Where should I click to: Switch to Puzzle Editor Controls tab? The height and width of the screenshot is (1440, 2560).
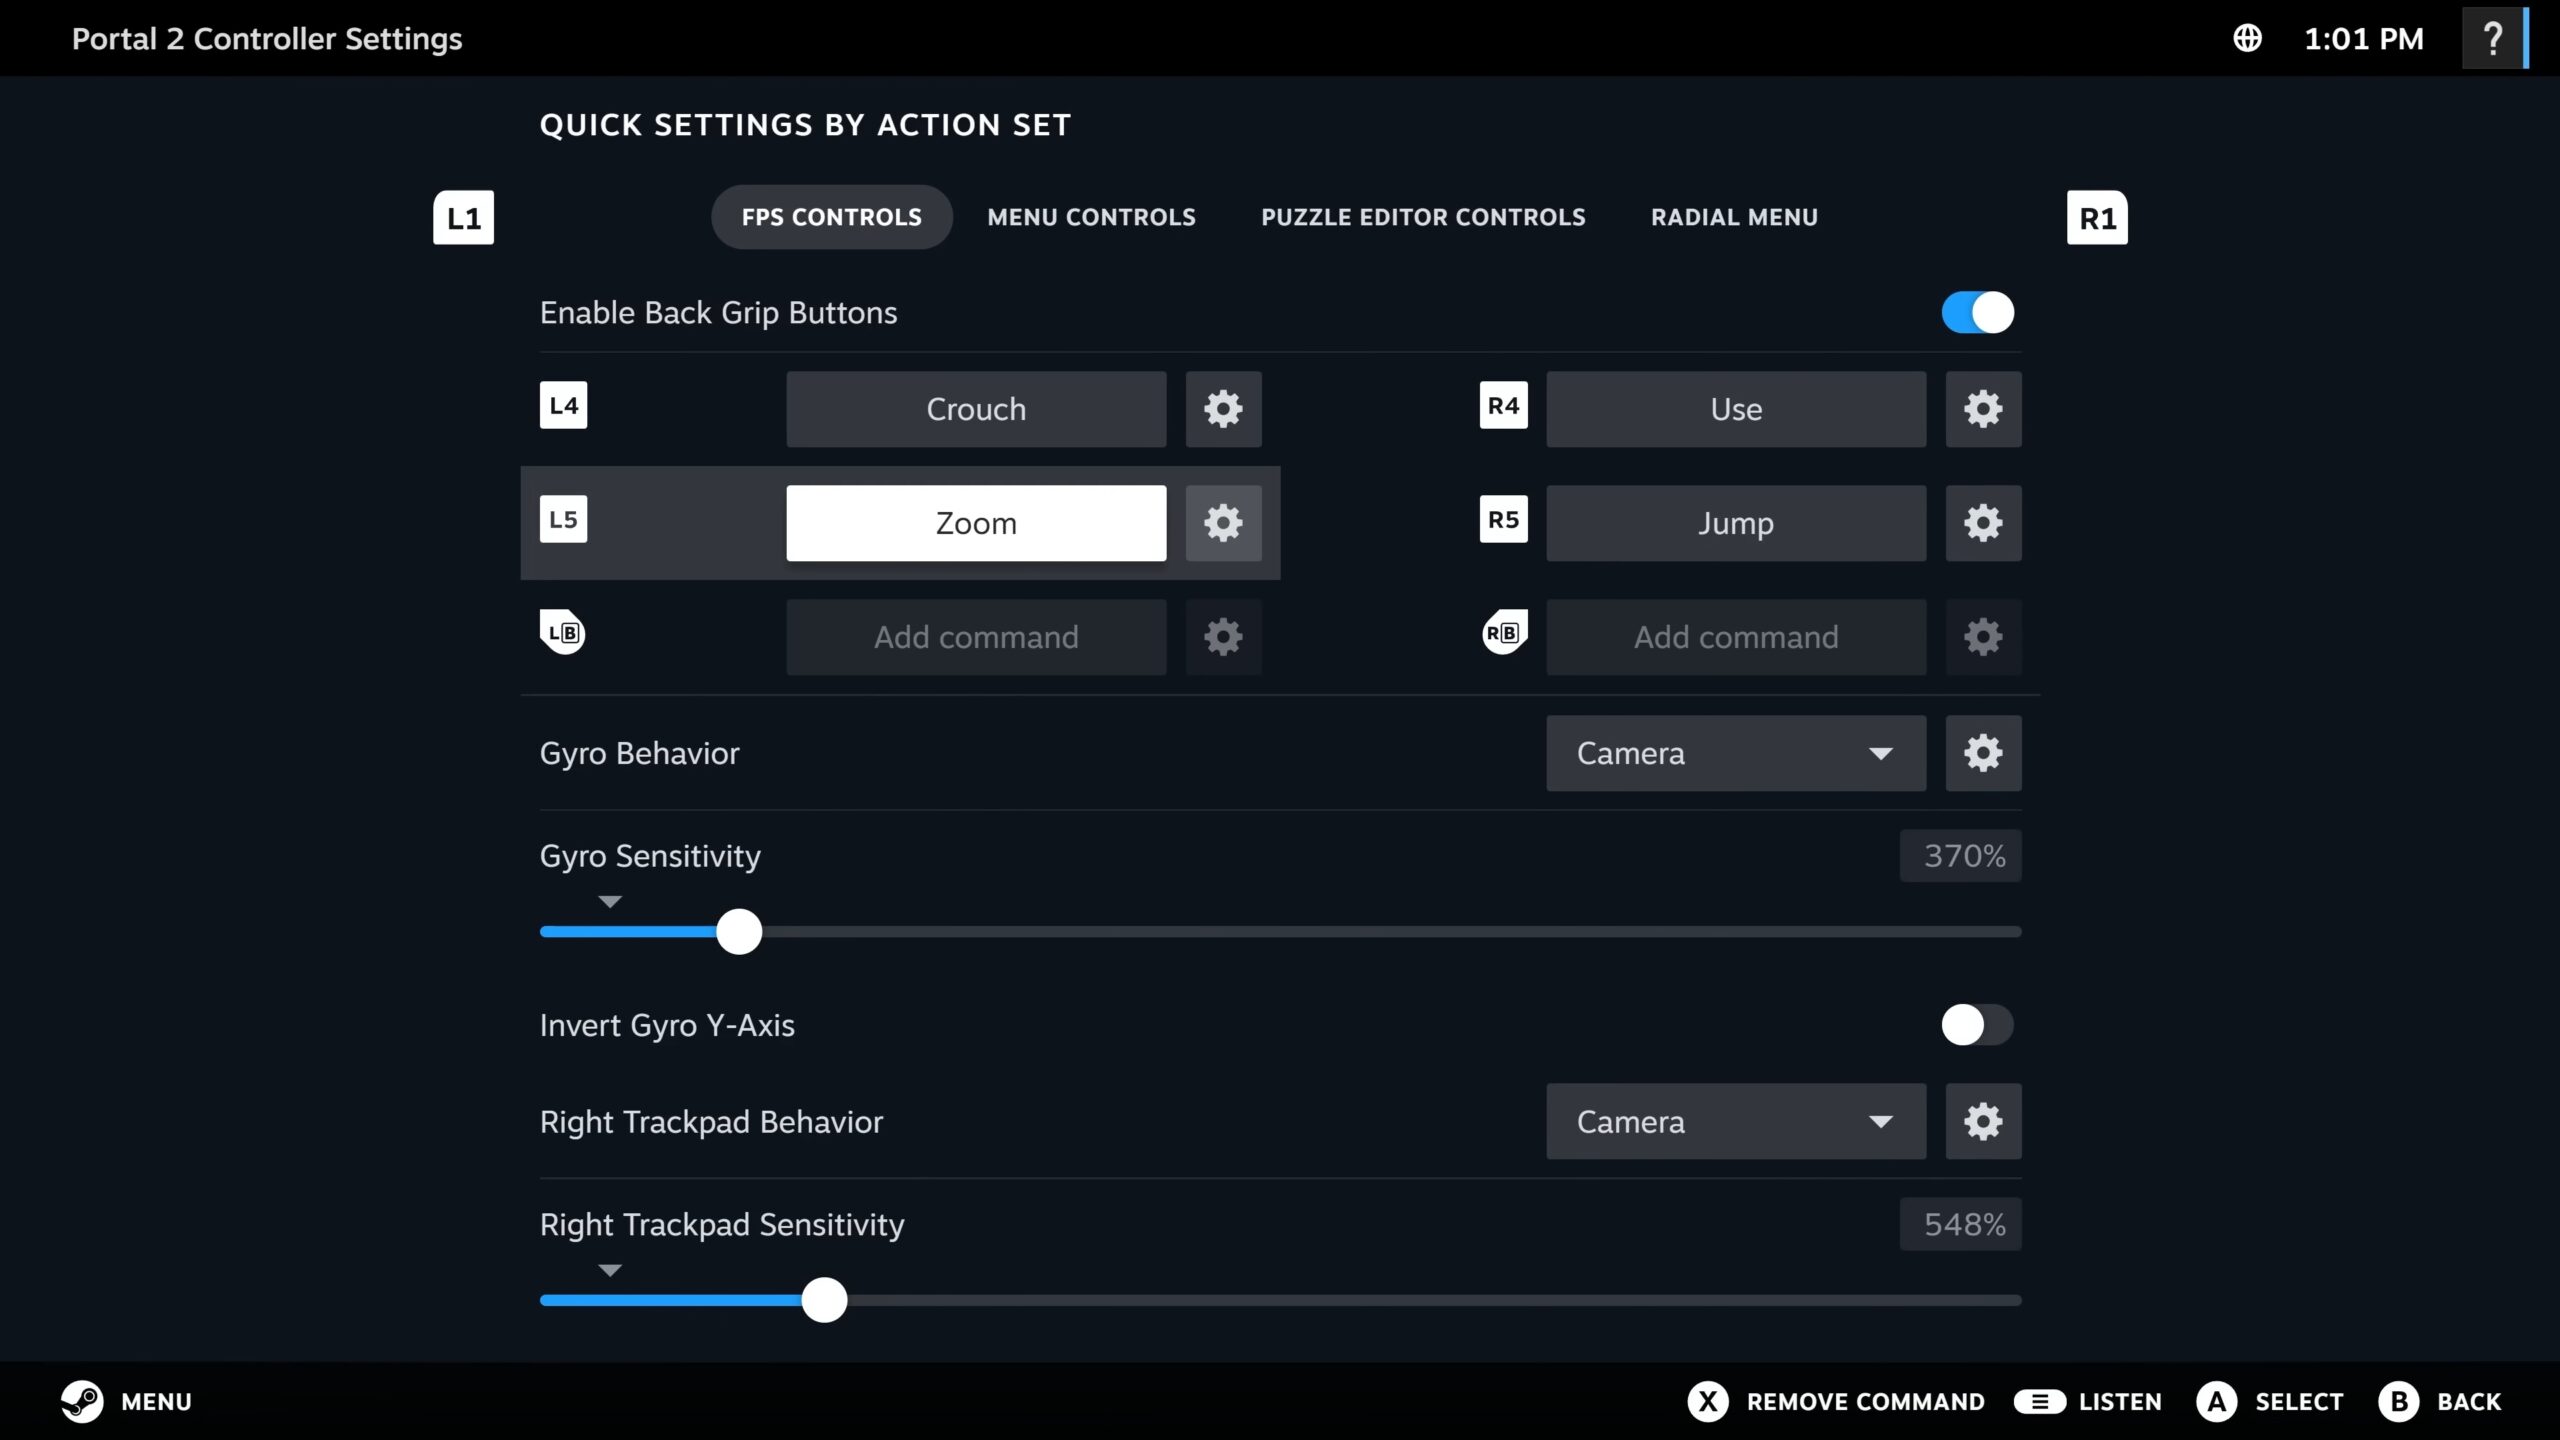click(1423, 217)
